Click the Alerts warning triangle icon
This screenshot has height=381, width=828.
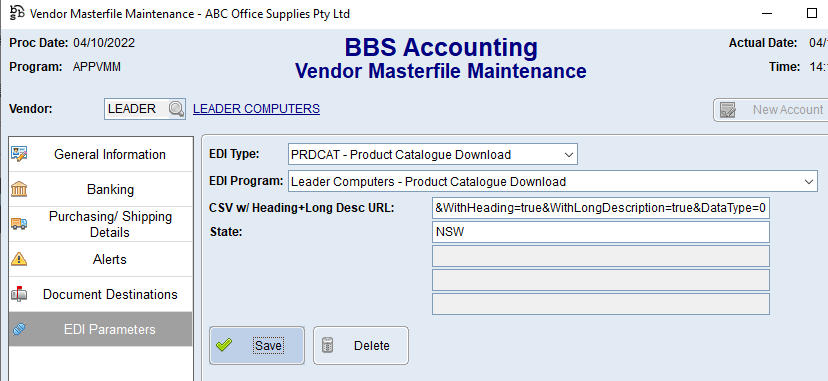point(19,259)
